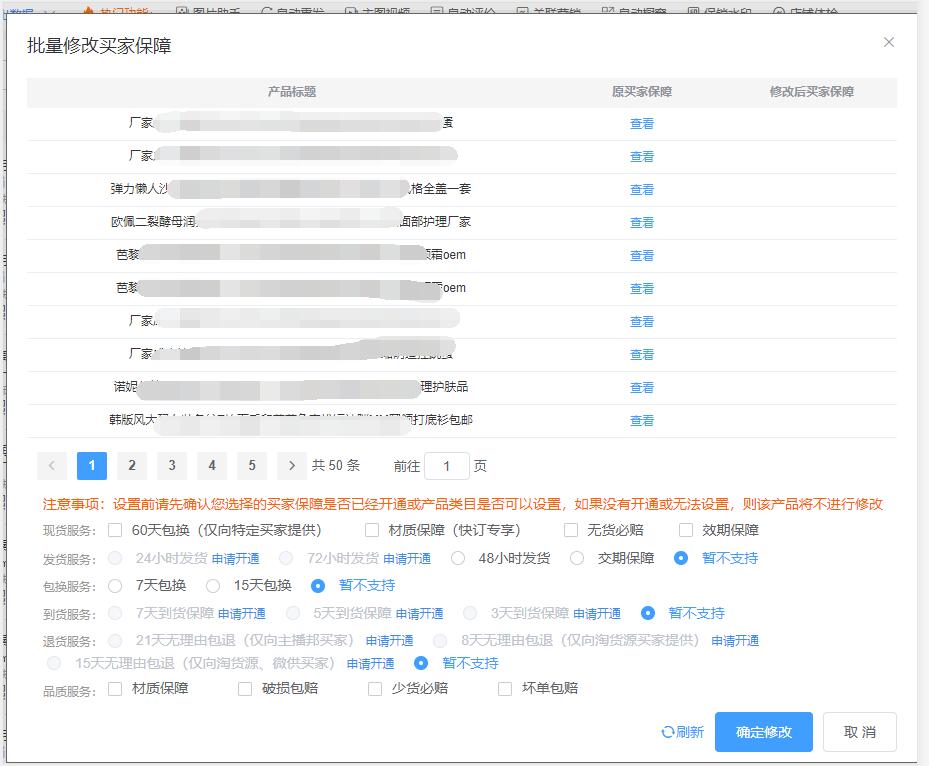
Task: Enable the 破损包赔 checkbox
Action: point(245,688)
